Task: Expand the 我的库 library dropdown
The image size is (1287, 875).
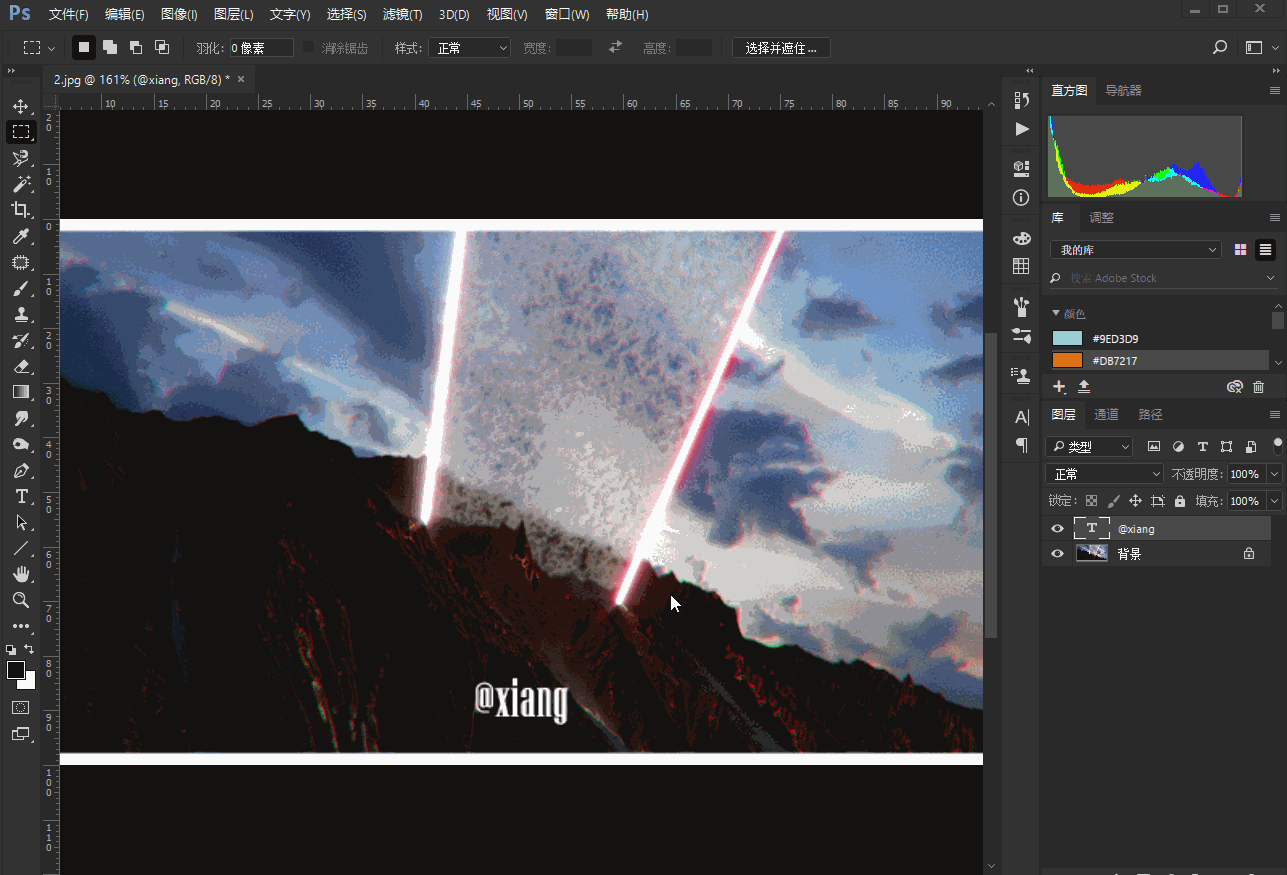Action: (1136, 250)
